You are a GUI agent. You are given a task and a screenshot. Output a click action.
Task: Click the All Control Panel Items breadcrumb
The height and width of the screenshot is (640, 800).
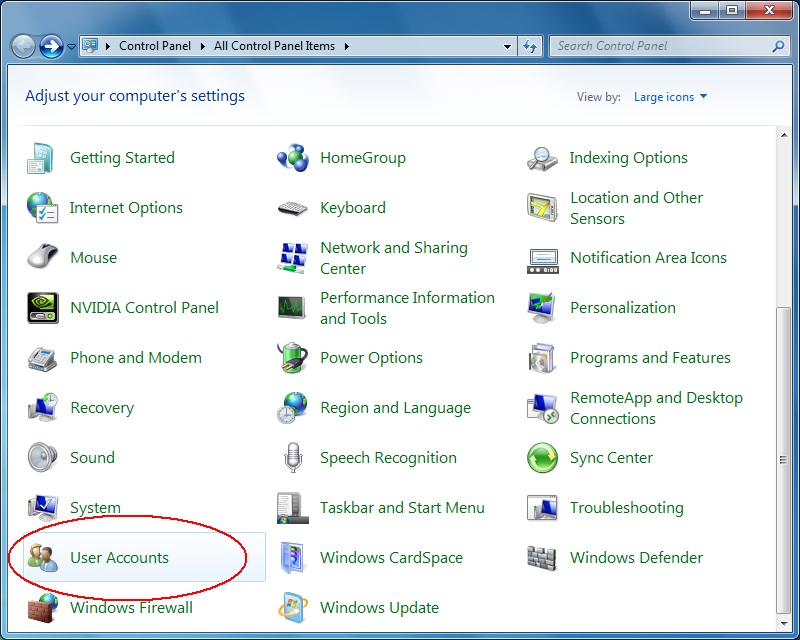[x=274, y=46]
